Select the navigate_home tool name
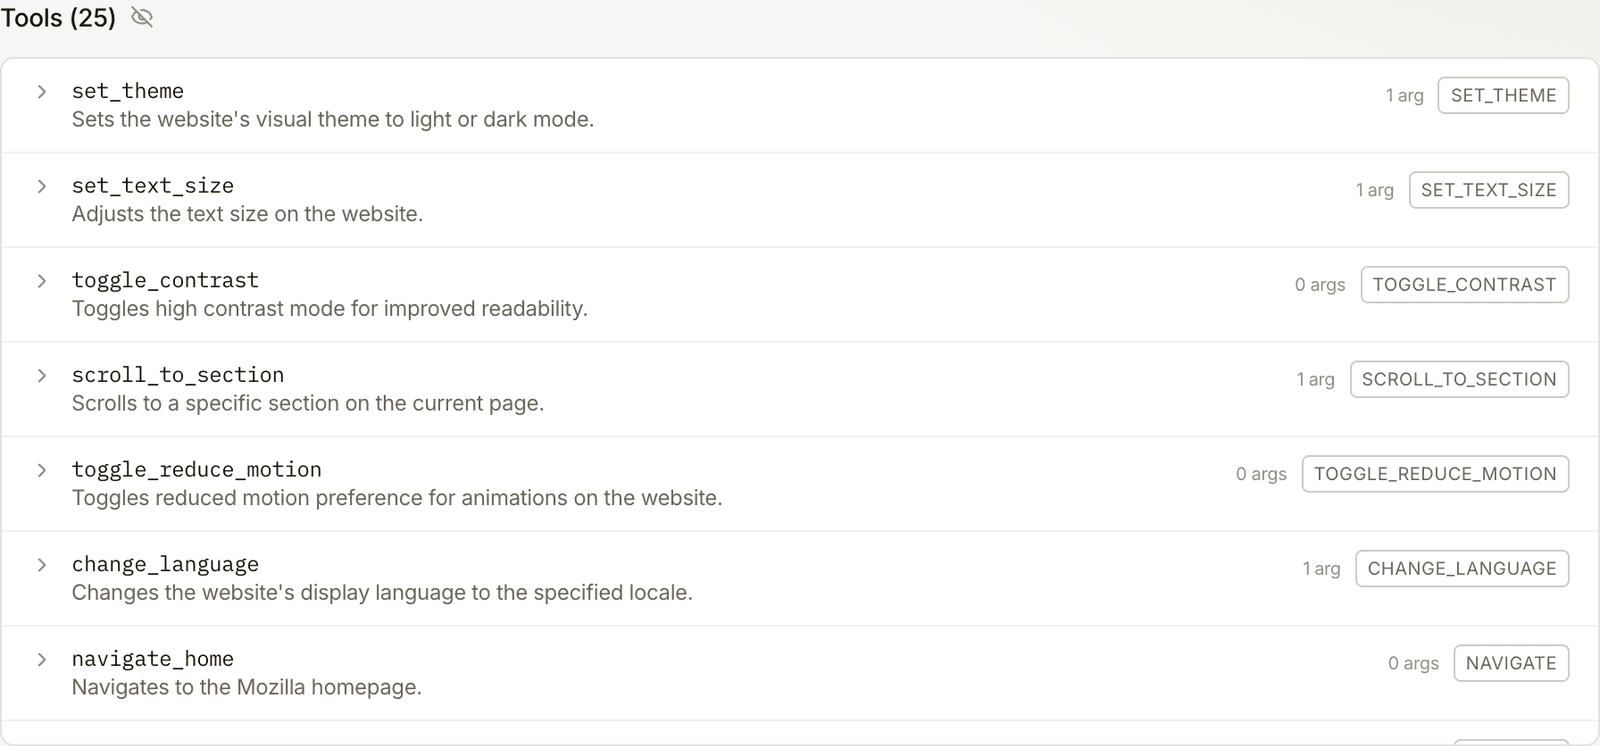The height and width of the screenshot is (746, 1600). [153, 659]
